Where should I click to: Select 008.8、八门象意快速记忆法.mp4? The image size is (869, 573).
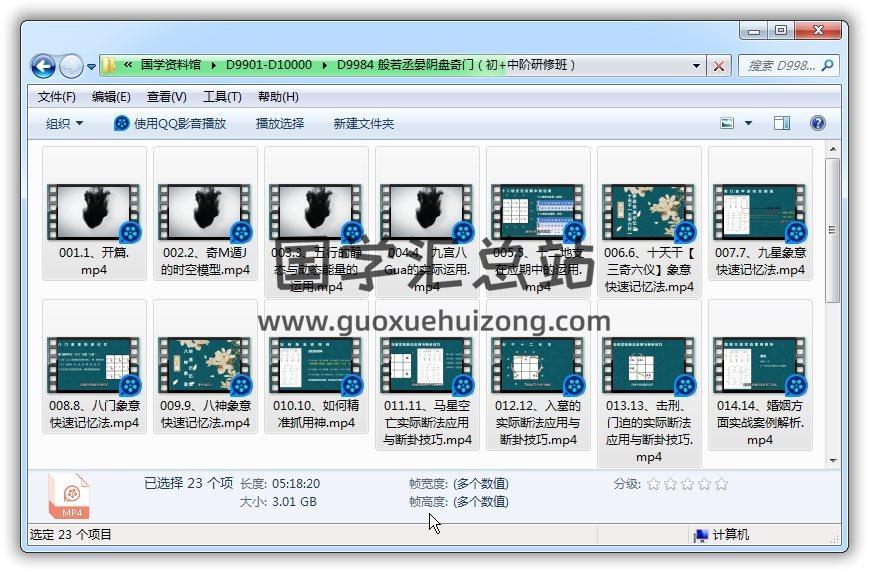pyautogui.click(x=94, y=366)
